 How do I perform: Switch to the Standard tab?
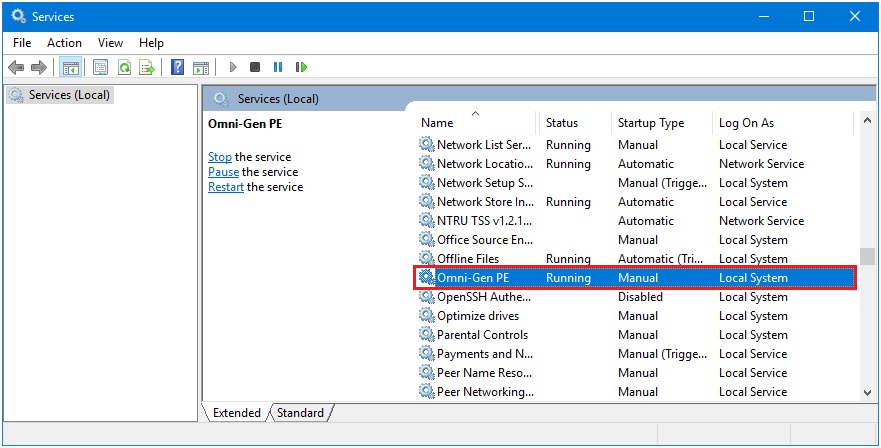pos(301,413)
